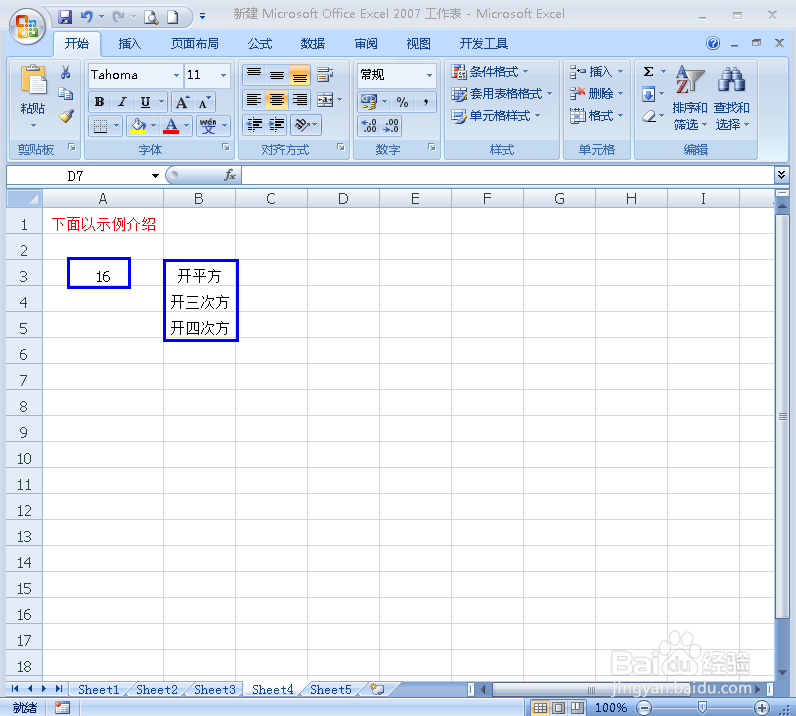This screenshot has width=796, height=716.
Task: Switch to the 插入 ribbon tab
Action: (x=129, y=44)
